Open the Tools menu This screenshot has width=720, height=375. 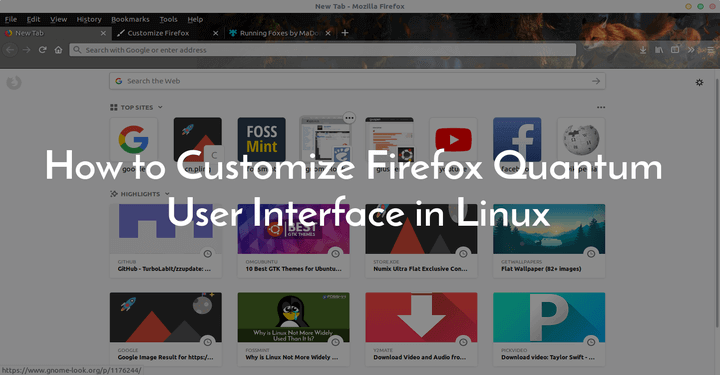[169, 19]
